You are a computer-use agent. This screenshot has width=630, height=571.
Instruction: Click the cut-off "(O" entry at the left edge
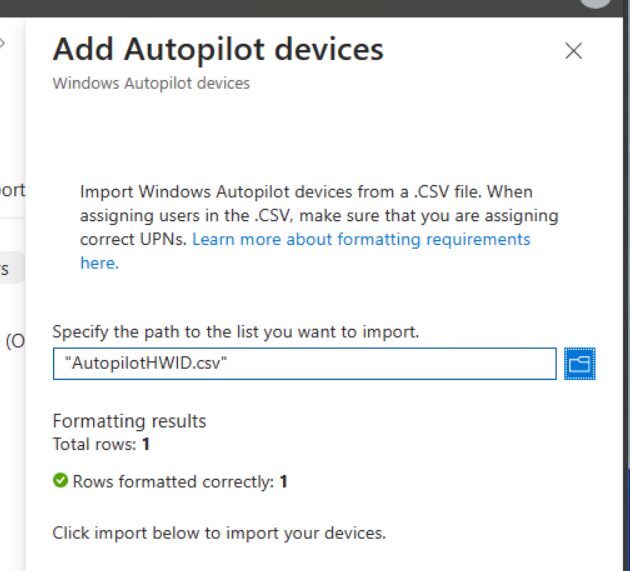(14, 342)
